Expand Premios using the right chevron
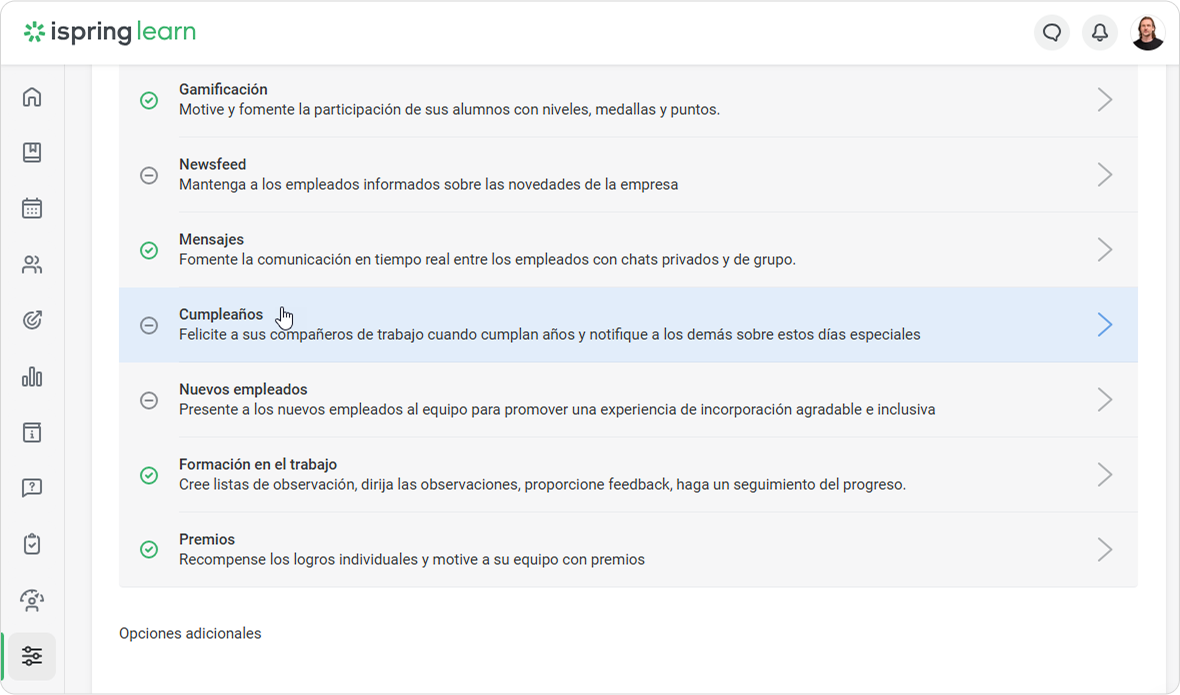Viewport: 1180px width, 695px height. pos(1104,550)
